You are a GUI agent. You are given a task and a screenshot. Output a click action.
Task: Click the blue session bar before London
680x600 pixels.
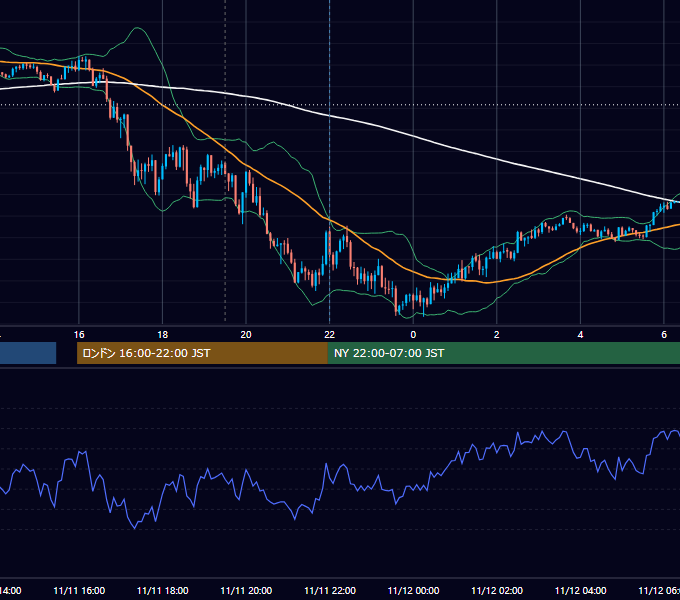click(x=28, y=353)
